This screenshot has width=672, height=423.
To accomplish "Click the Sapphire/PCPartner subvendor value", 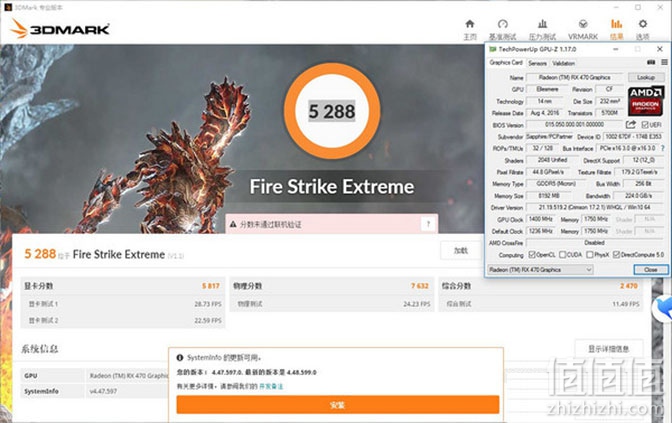I will (549, 136).
